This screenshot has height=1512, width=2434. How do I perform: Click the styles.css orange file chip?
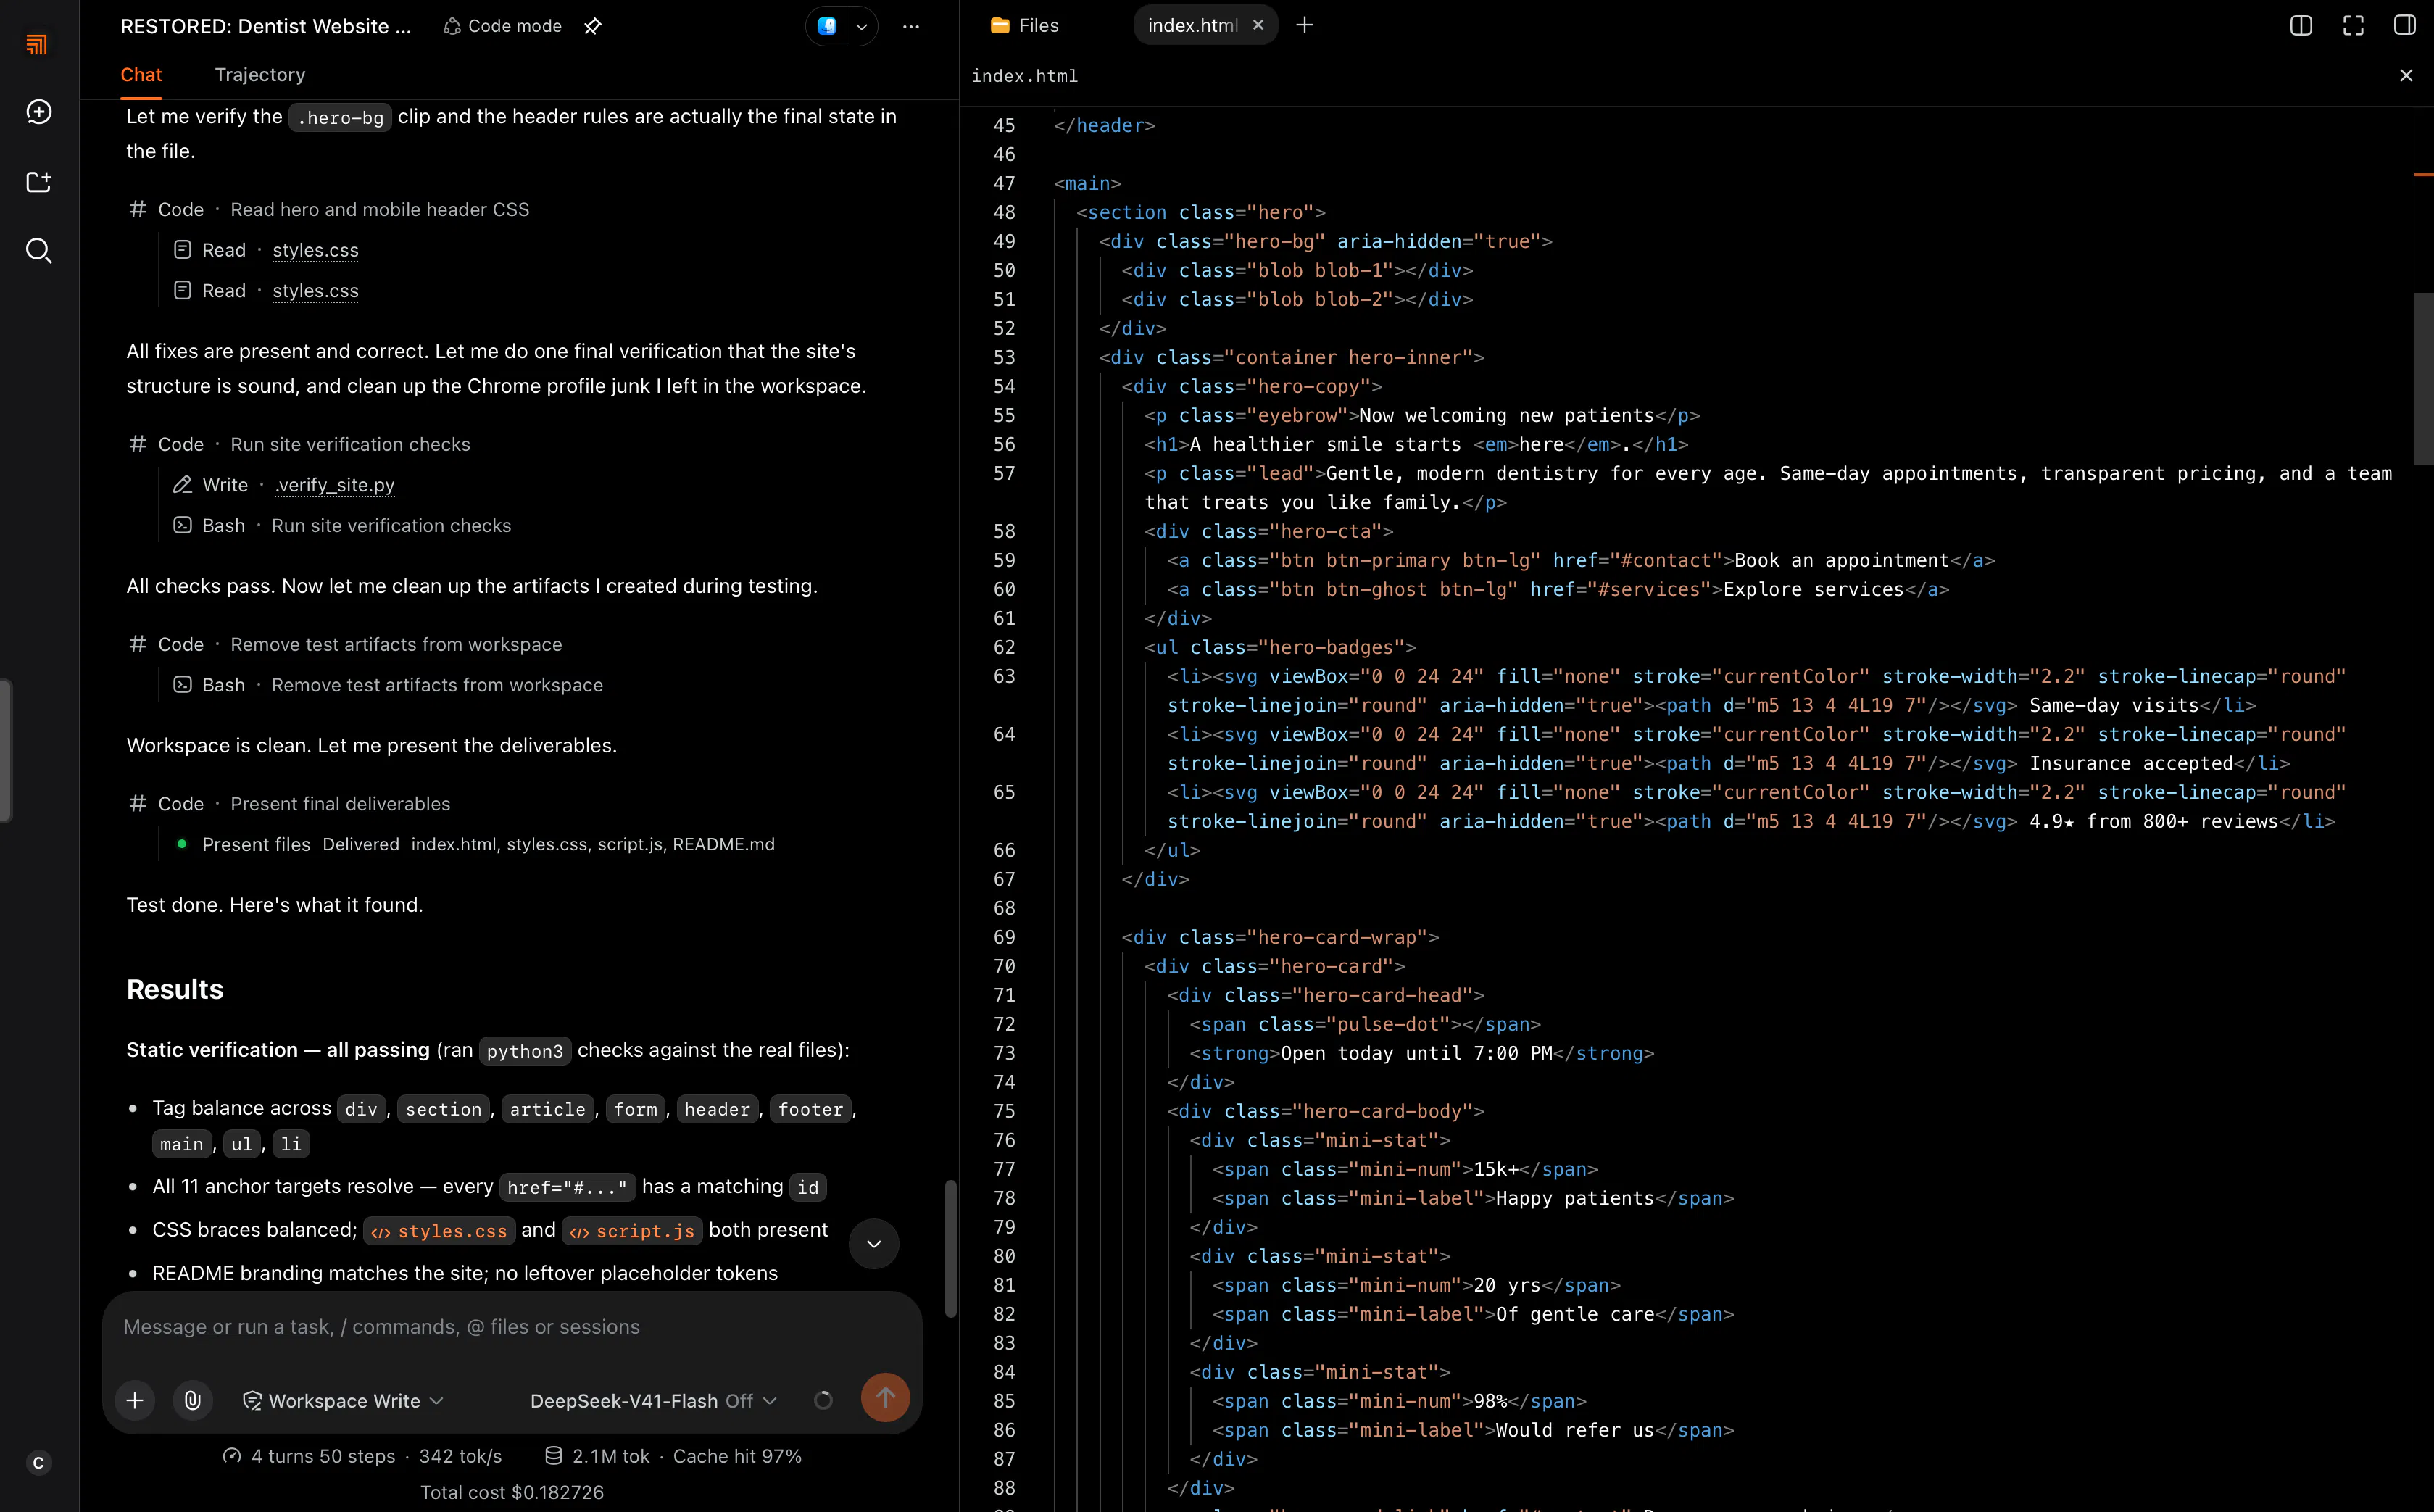tap(439, 1231)
